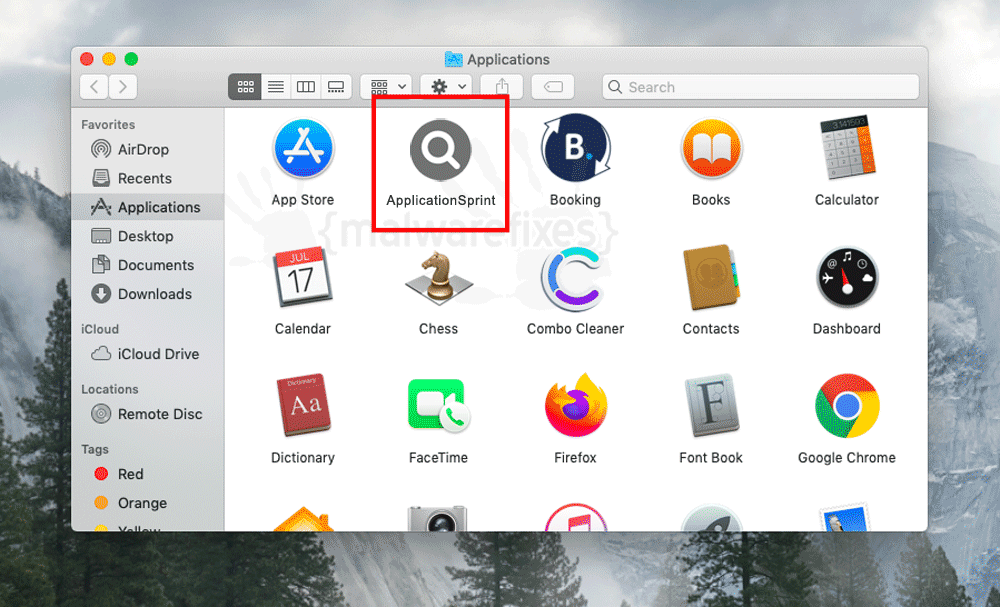The image size is (1000, 607).
Task: Select the Google Chrome app icon
Action: coord(847,406)
